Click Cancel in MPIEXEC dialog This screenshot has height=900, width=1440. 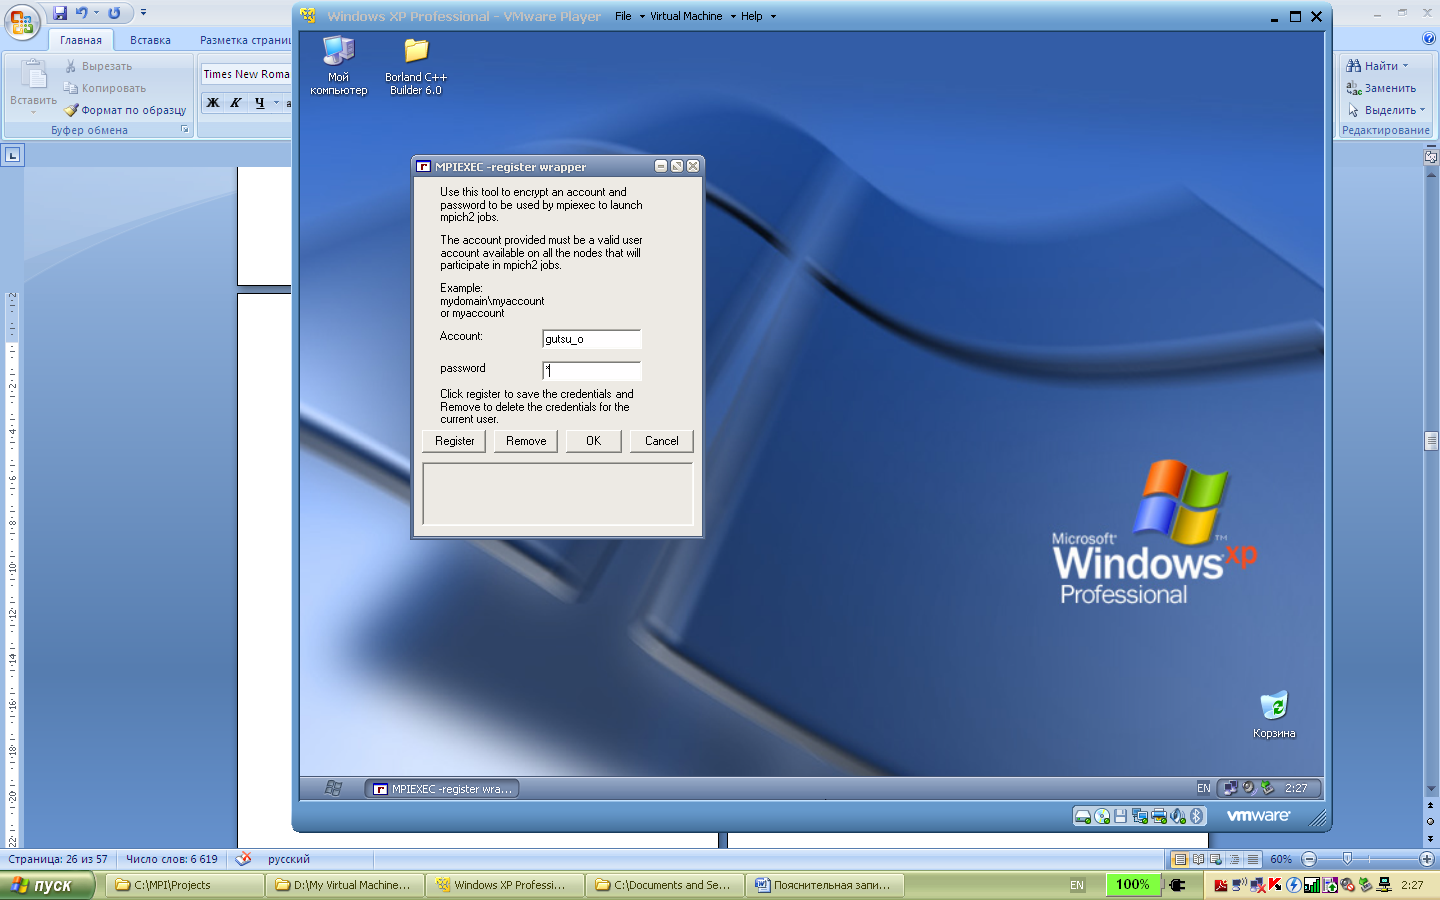(x=662, y=441)
